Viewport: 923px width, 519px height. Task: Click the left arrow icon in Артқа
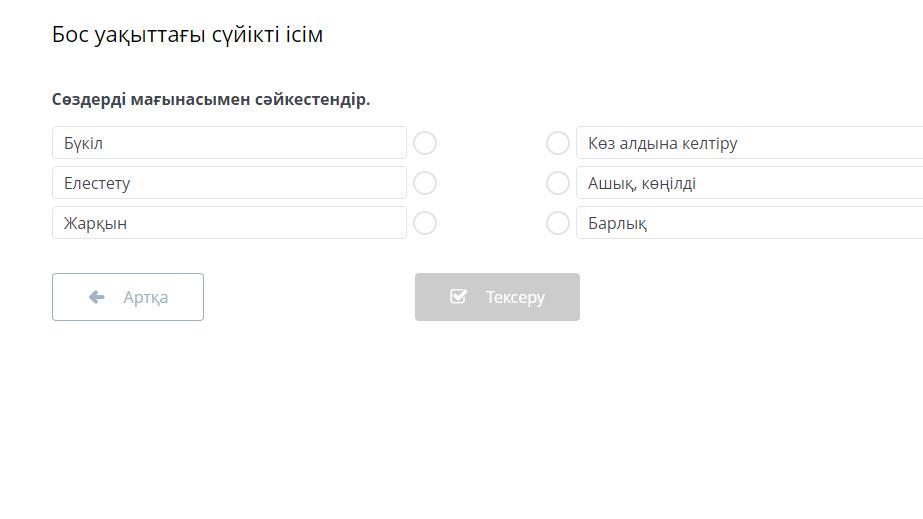pos(97,297)
